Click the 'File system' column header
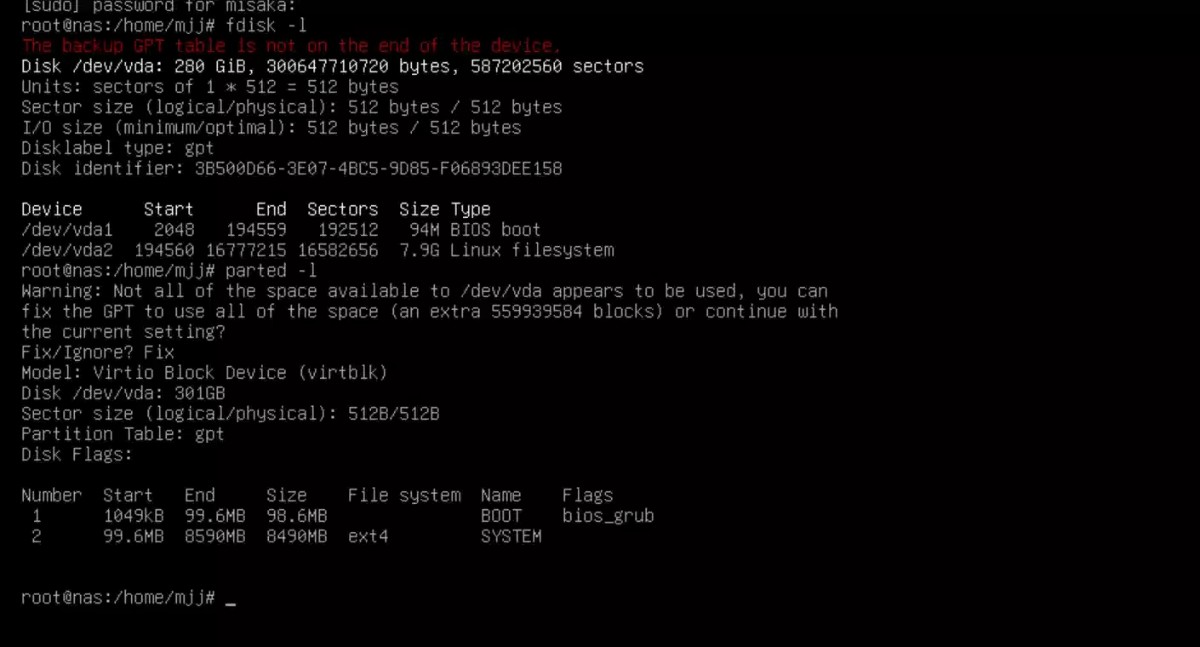The image size is (1200, 647). coord(404,495)
